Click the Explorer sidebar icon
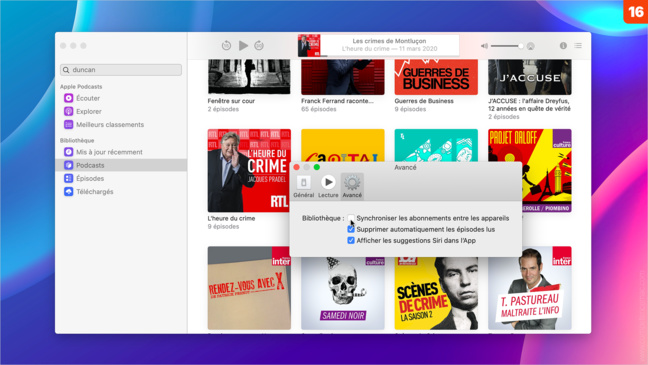 (x=69, y=111)
